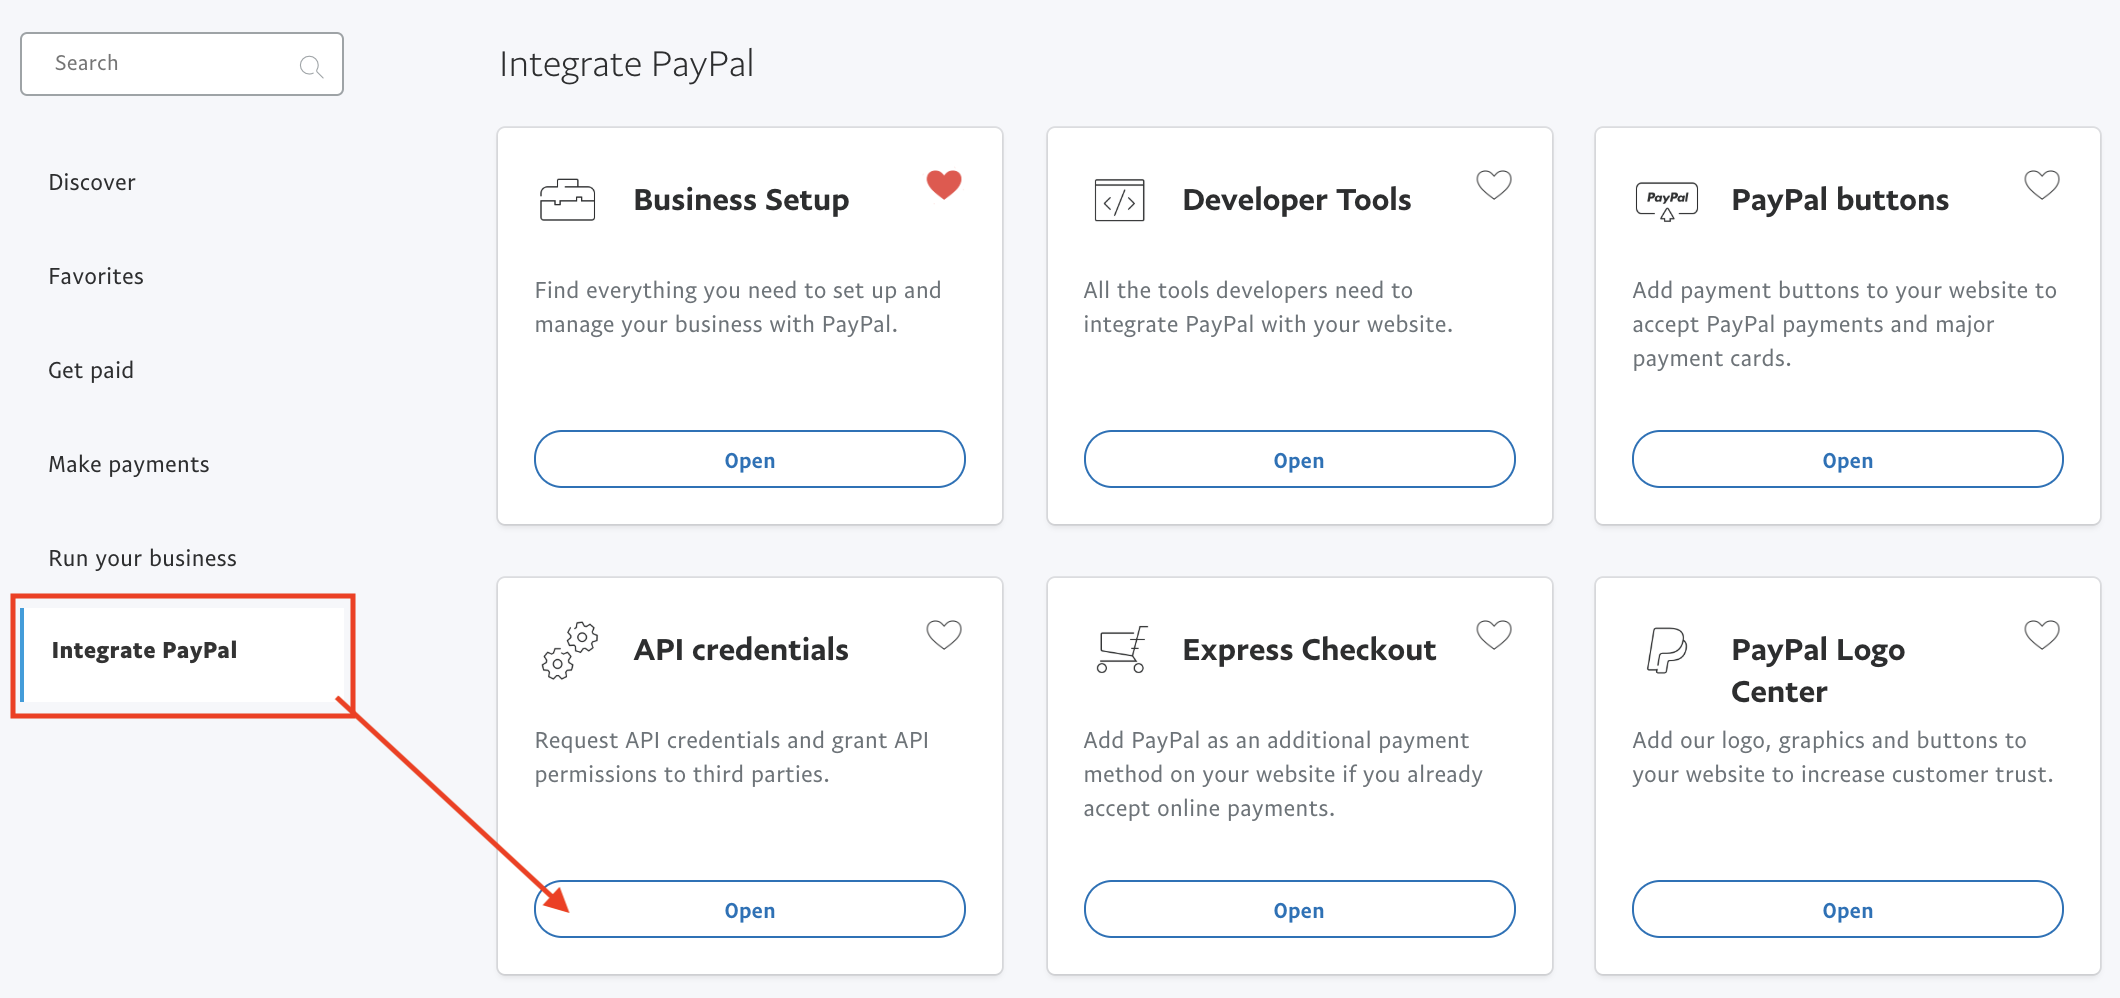The image size is (2120, 998).
Task: Favorite Express Checkout with the heart
Action: tap(1494, 634)
